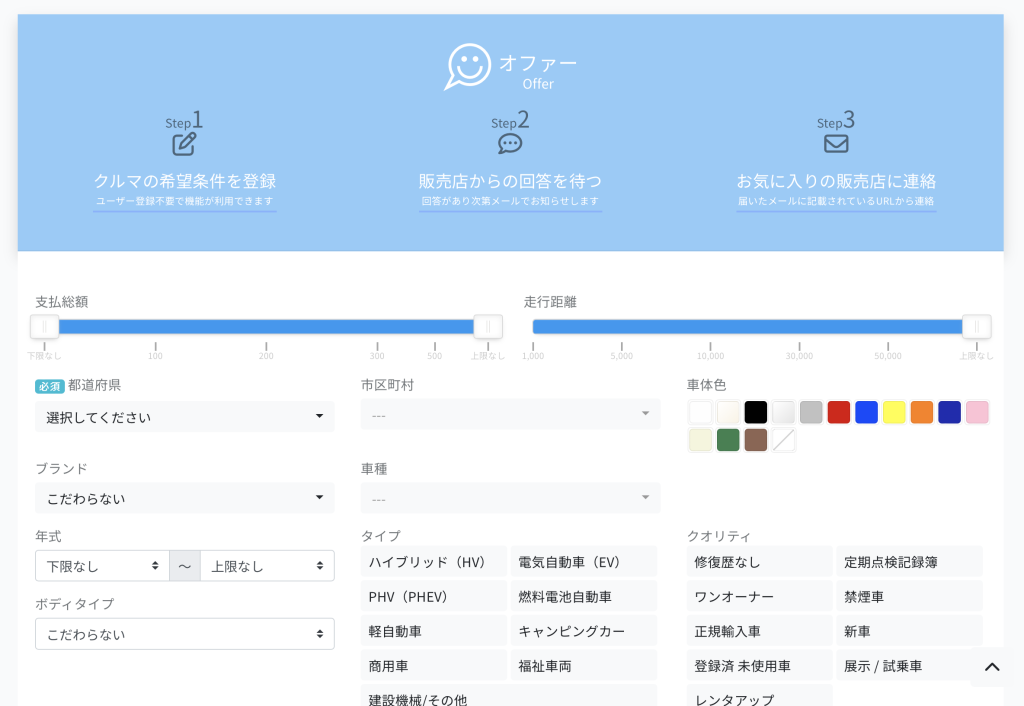This screenshot has width=1024, height=706.
Task: Toggle the 修復歴なし quality option
Action: [x=759, y=562]
